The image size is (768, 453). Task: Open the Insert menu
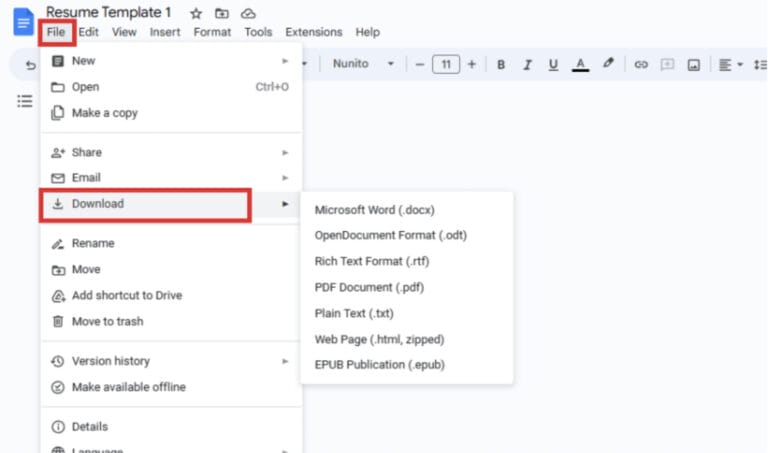(x=165, y=32)
